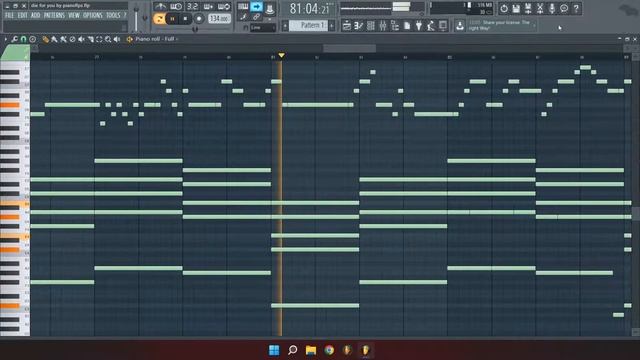Open the VIEW menu

tap(74, 16)
